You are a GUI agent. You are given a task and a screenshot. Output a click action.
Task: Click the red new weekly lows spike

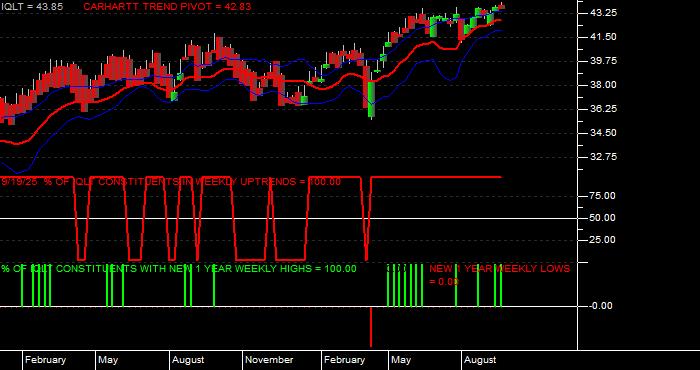[371, 327]
